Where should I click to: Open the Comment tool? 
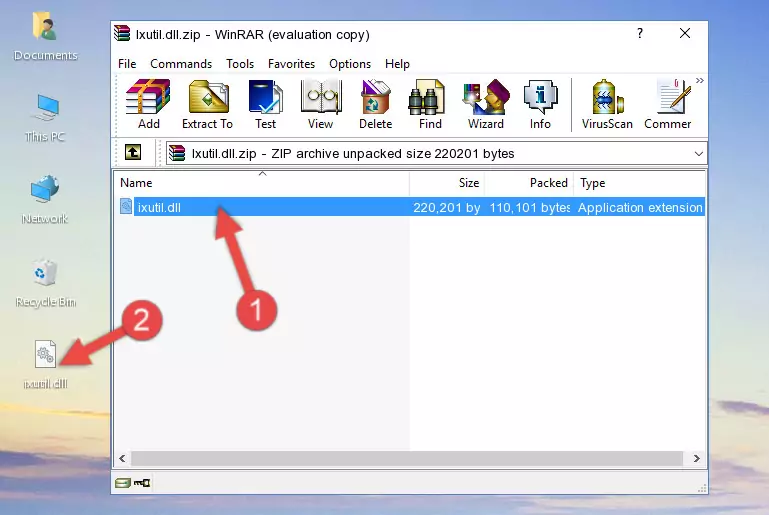(x=668, y=104)
